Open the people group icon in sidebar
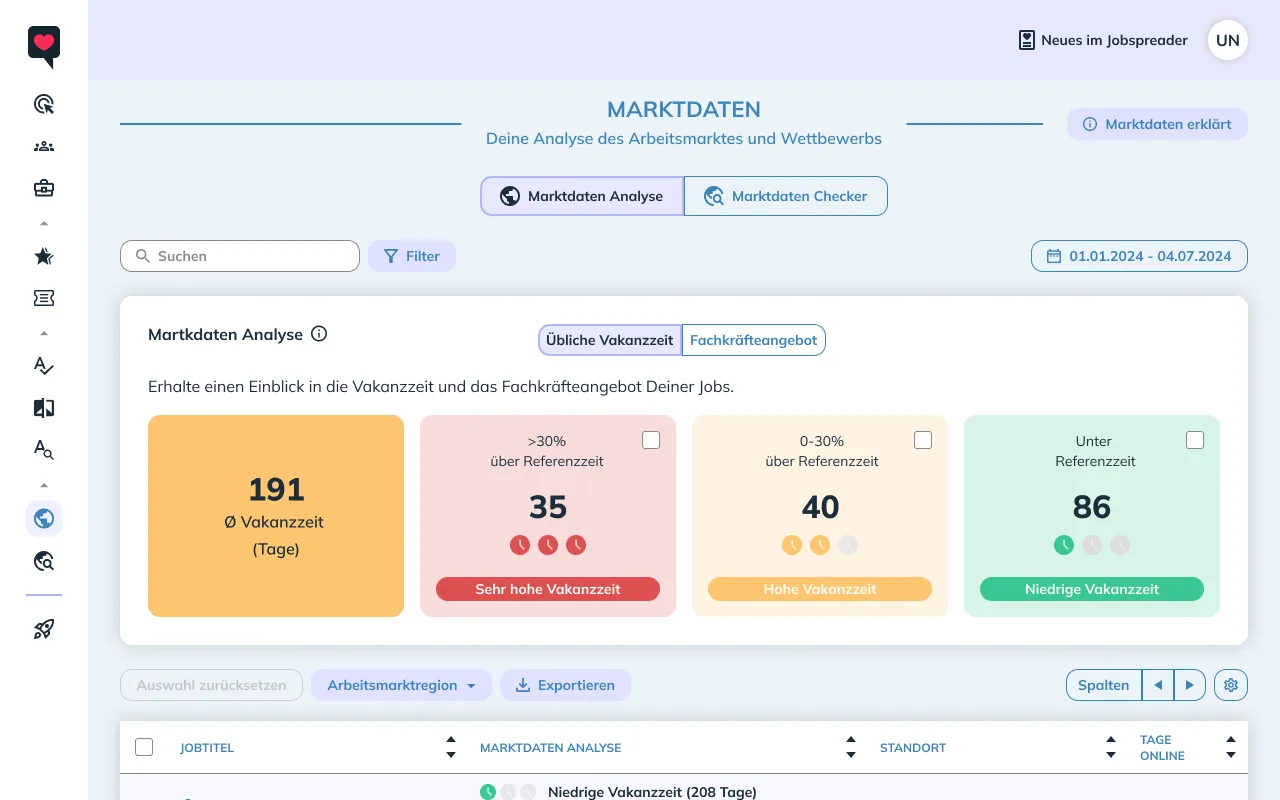 point(44,146)
